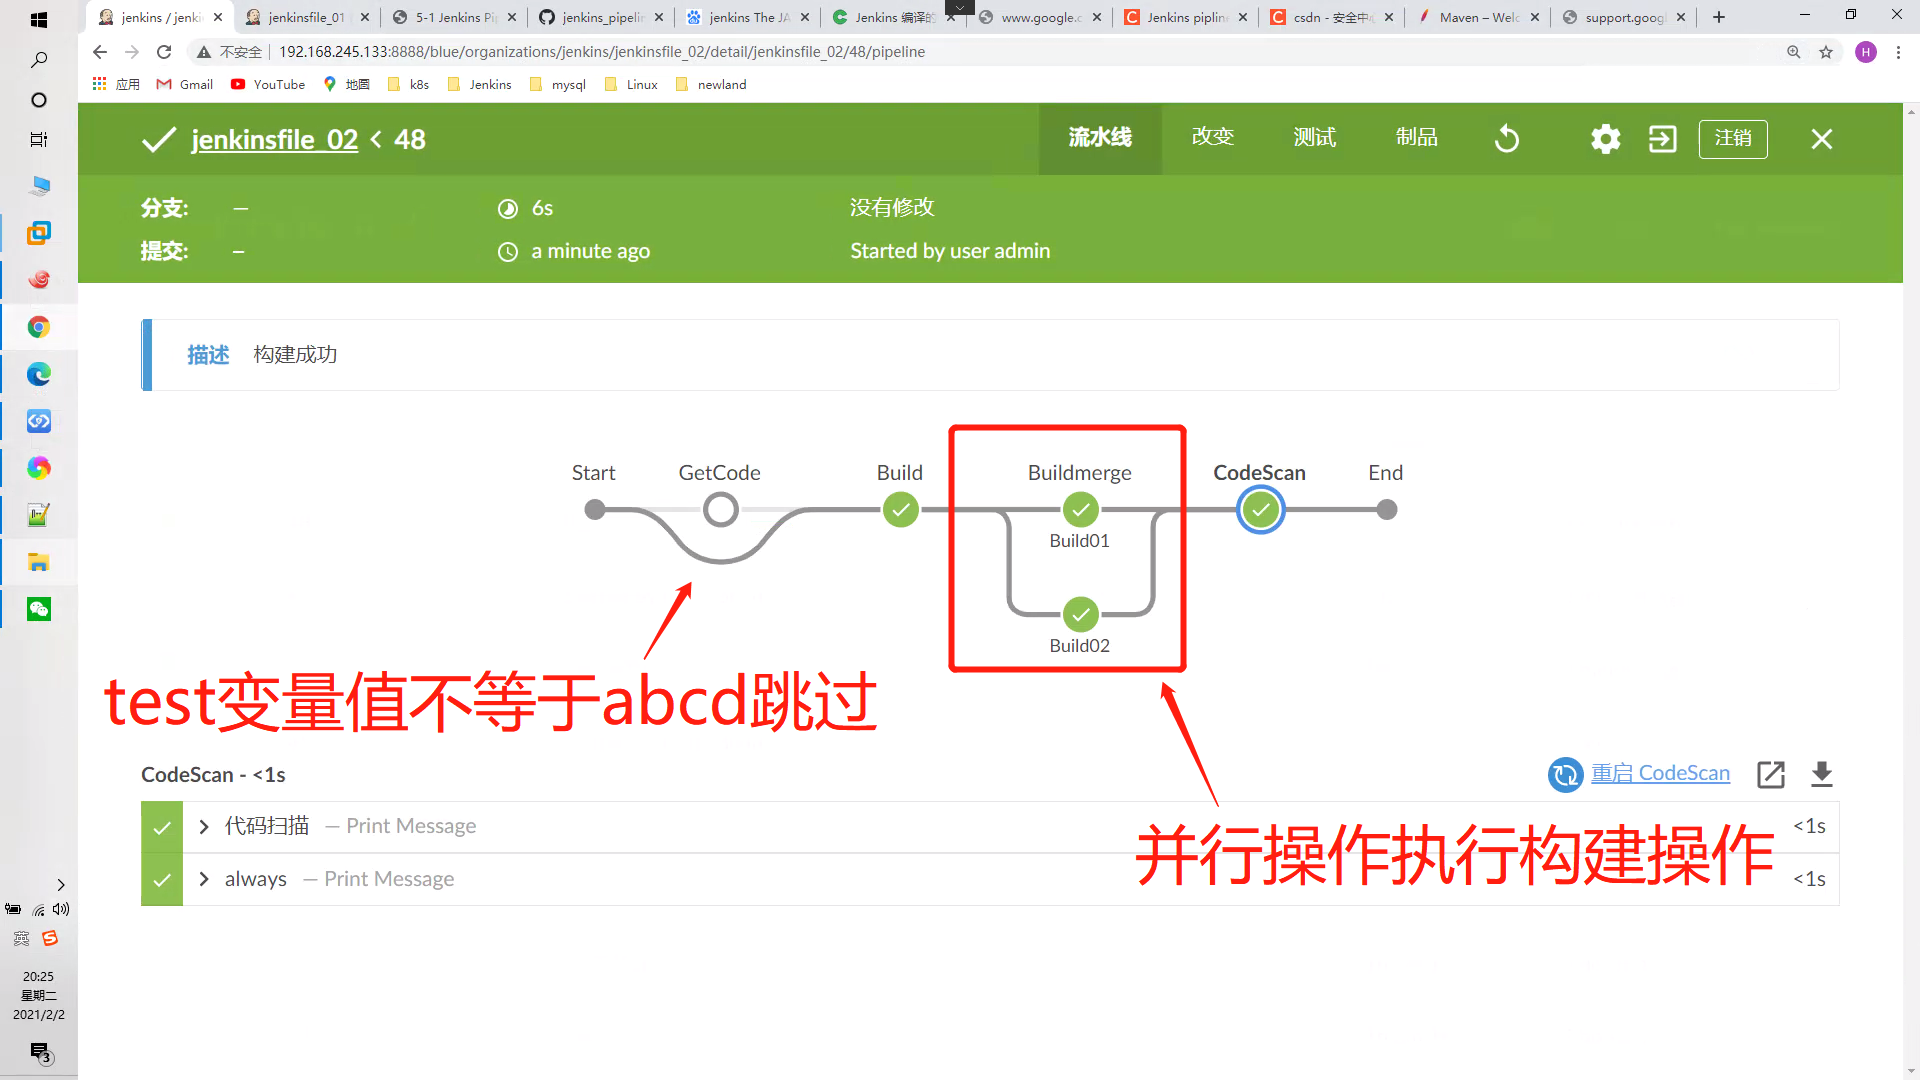Reload the page with refresh icon
This screenshot has height=1080, width=1920.
(164, 52)
